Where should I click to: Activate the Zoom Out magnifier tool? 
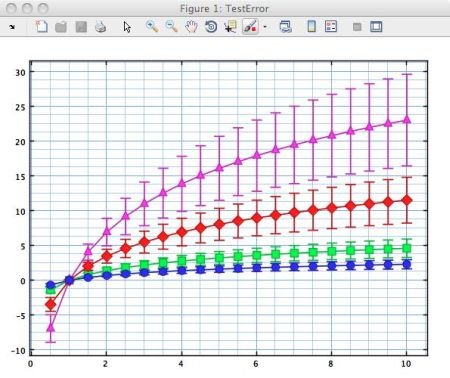pyautogui.click(x=171, y=26)
